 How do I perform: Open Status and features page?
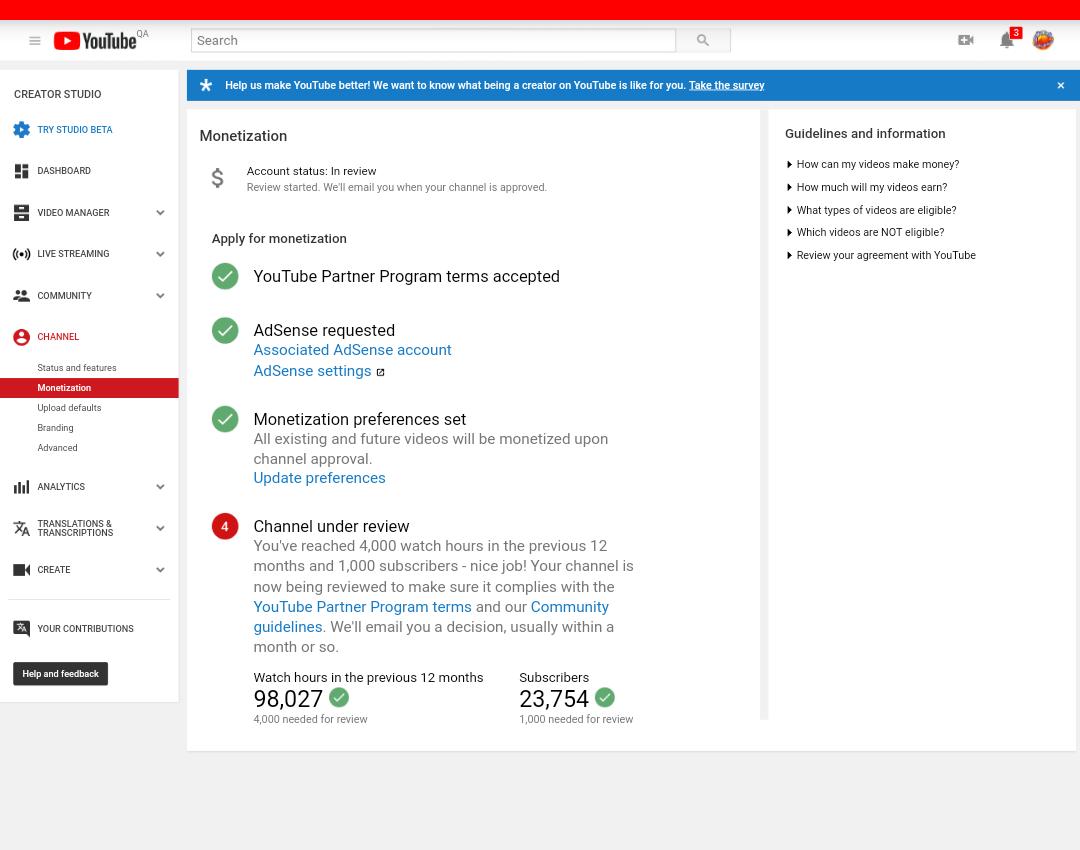76,368
